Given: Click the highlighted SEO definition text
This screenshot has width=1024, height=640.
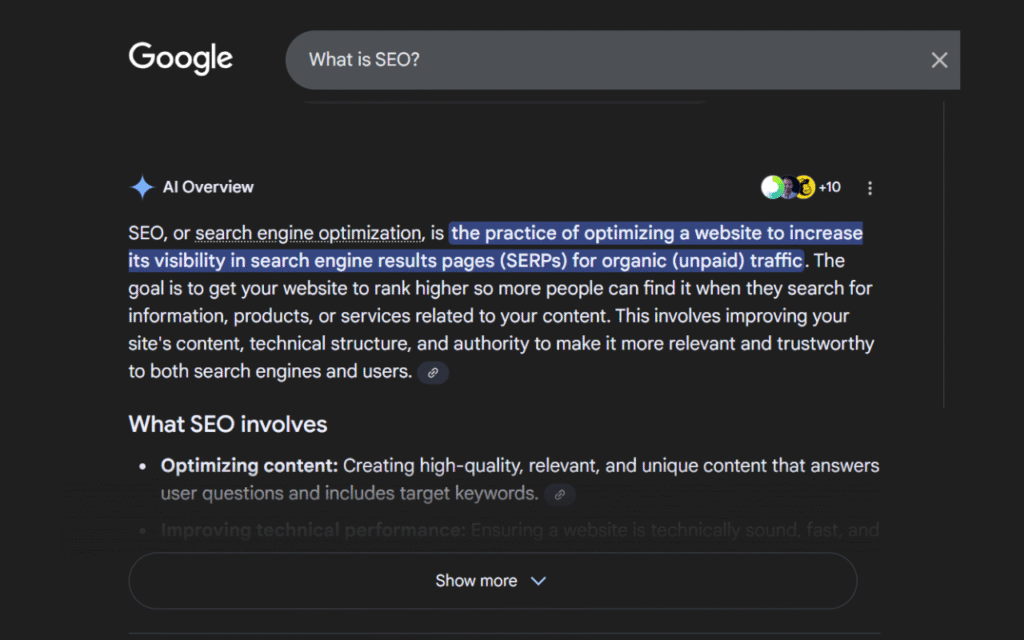Looking at the screenshot, I should (x=655, y=234).
